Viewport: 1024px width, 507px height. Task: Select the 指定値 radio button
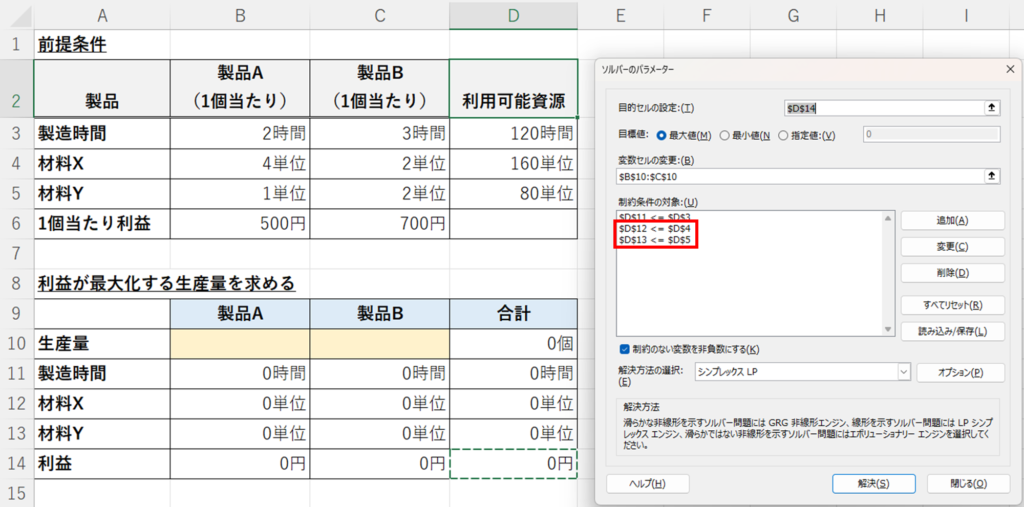[783, 134]
